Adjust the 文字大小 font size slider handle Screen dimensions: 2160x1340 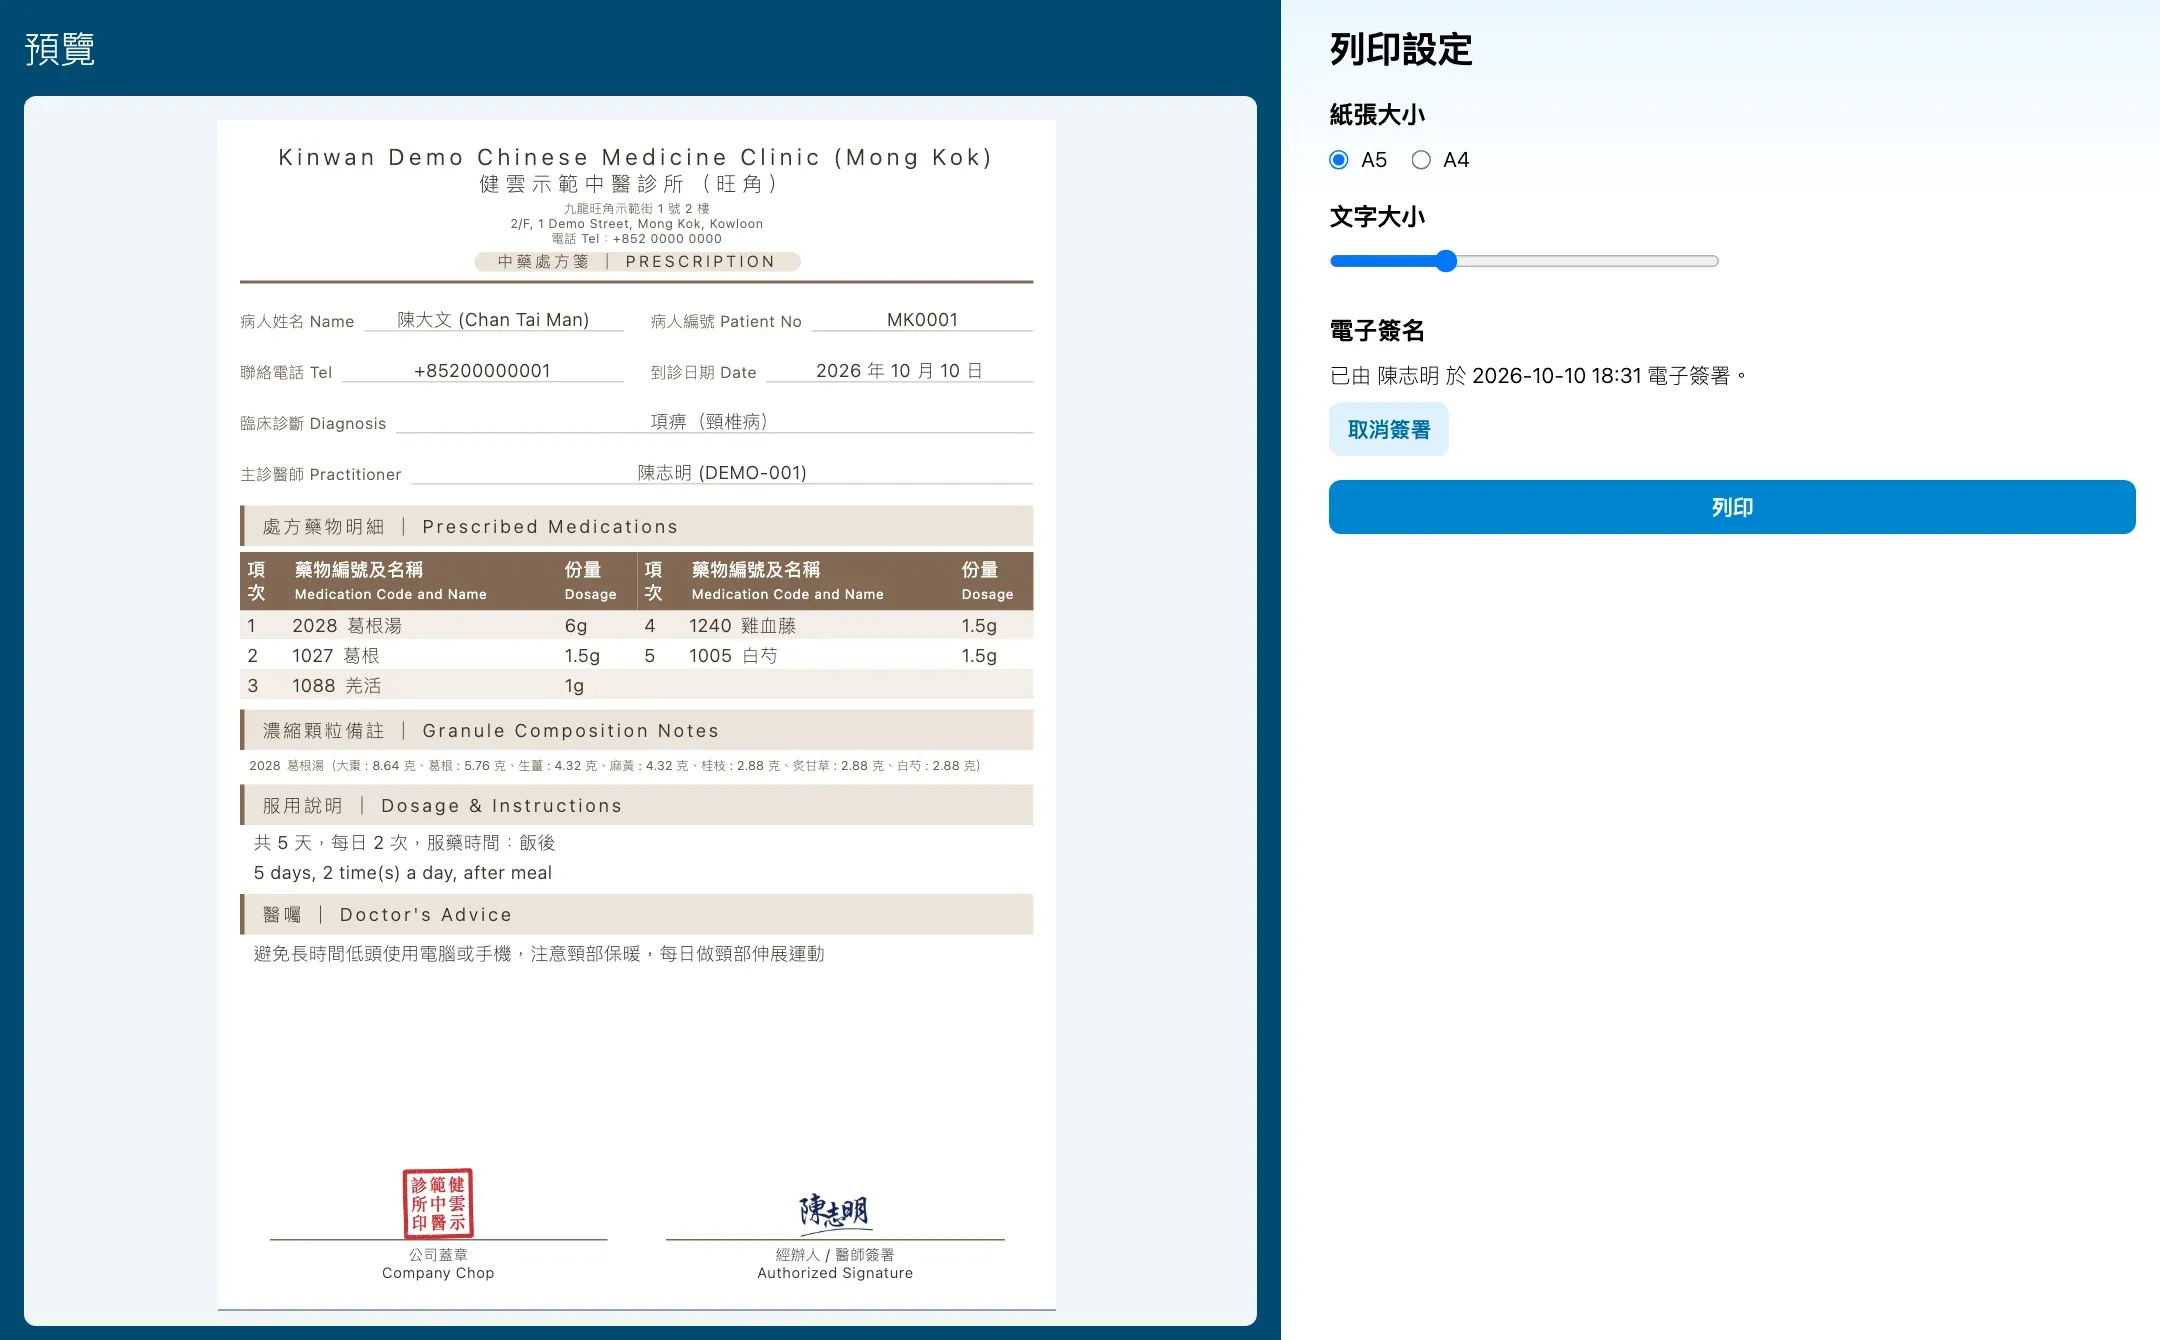(1446, 261)
